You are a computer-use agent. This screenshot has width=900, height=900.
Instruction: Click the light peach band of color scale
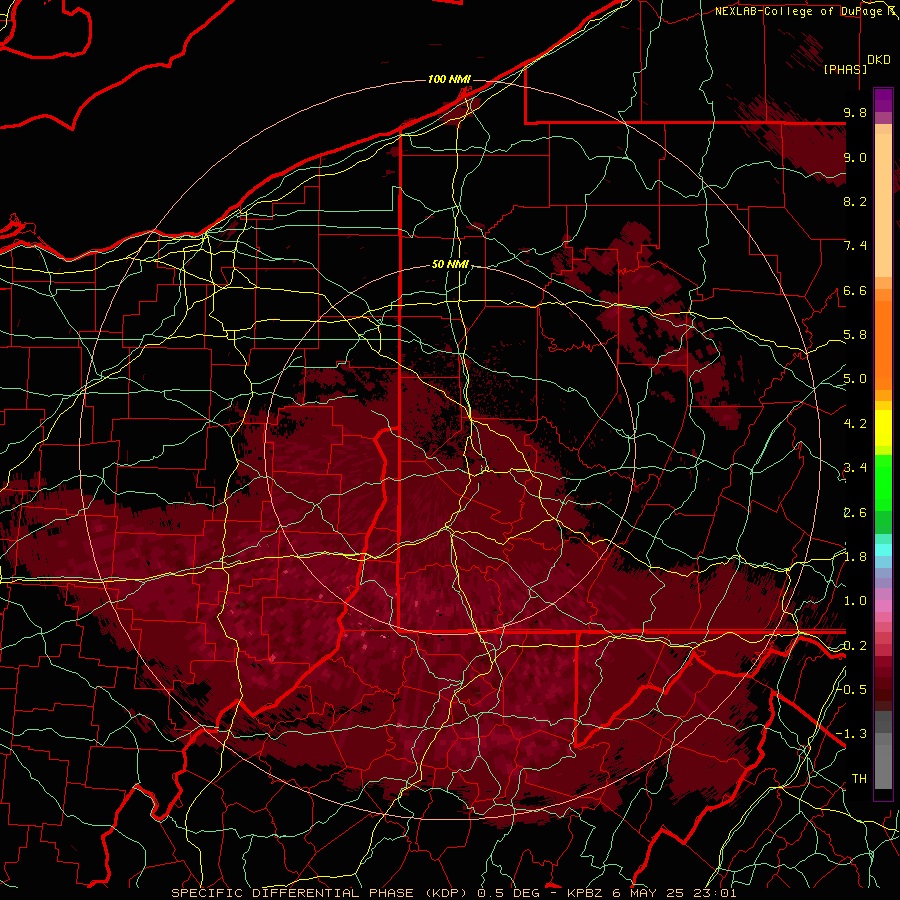[x=883, y=205]
